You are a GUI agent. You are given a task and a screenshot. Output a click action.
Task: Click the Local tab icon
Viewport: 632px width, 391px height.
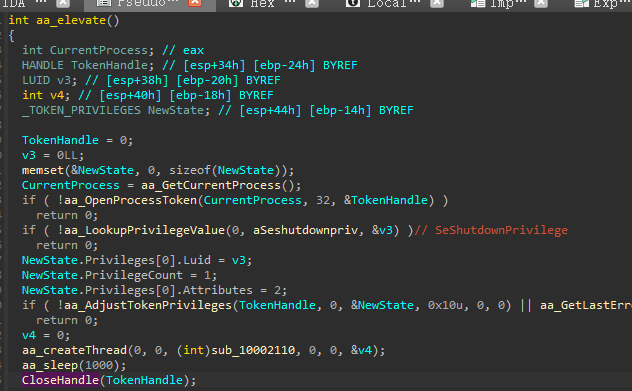point(353,3)
